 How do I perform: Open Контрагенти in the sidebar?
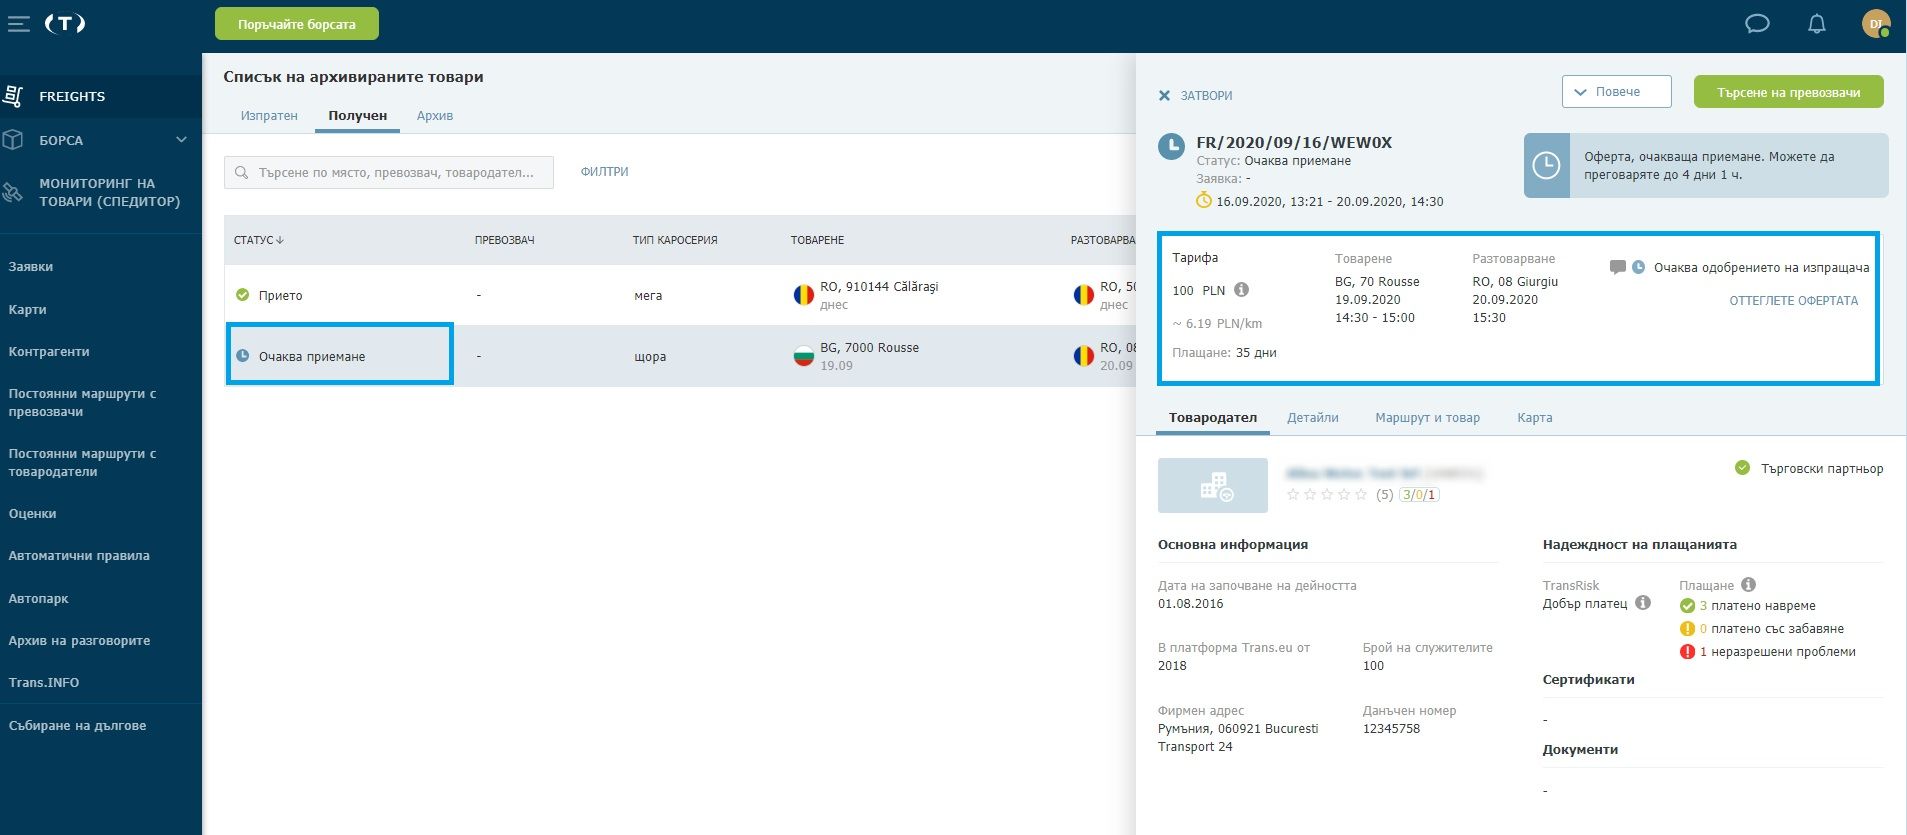click(49, 352)
